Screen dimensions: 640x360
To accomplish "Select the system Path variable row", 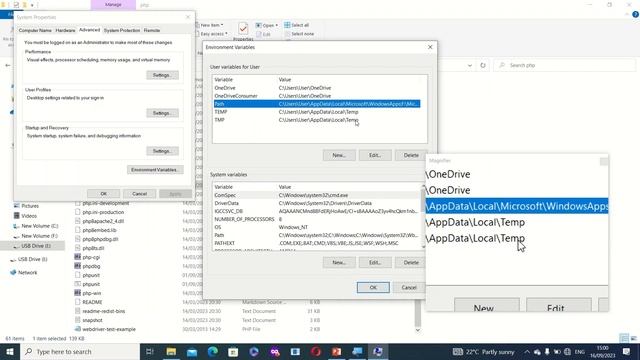I will click(x=316, y=235).
